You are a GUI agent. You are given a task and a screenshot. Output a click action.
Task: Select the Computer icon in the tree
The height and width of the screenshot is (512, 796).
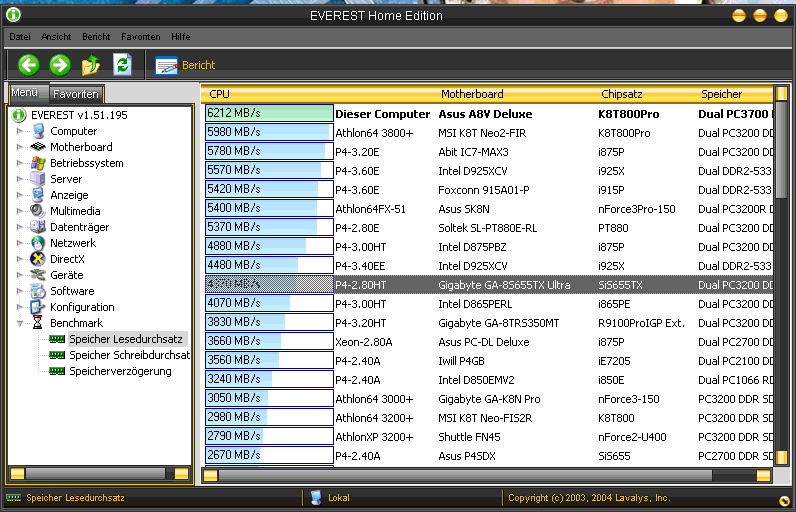[38, 131]
